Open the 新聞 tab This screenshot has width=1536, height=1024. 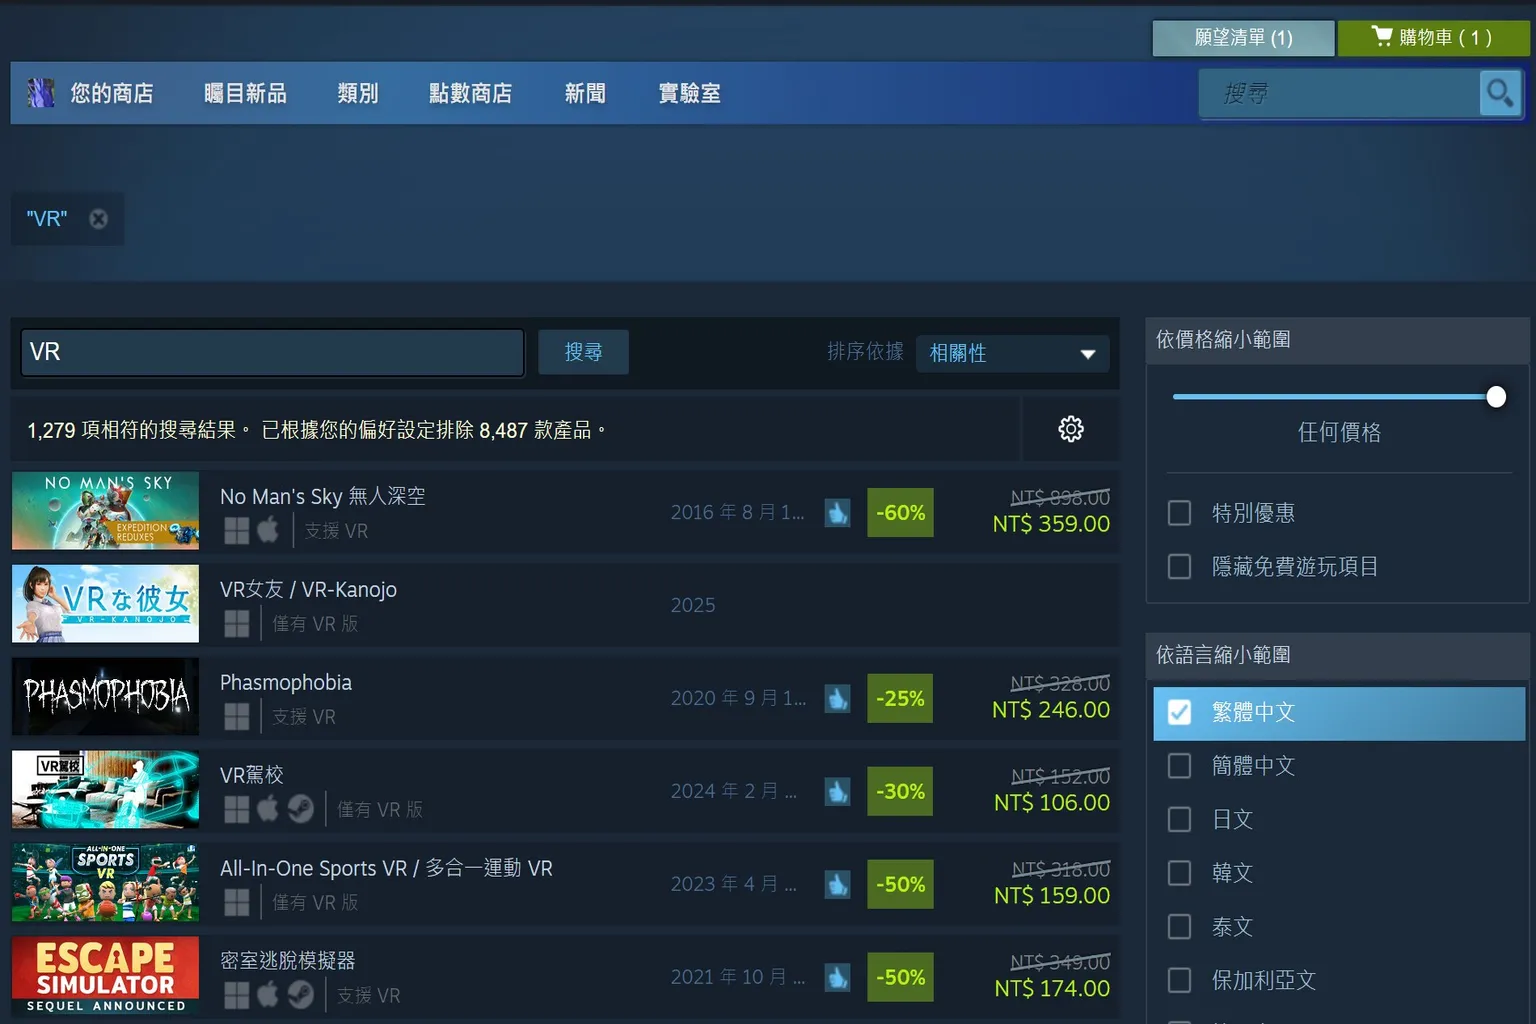[x=585, y=93]
